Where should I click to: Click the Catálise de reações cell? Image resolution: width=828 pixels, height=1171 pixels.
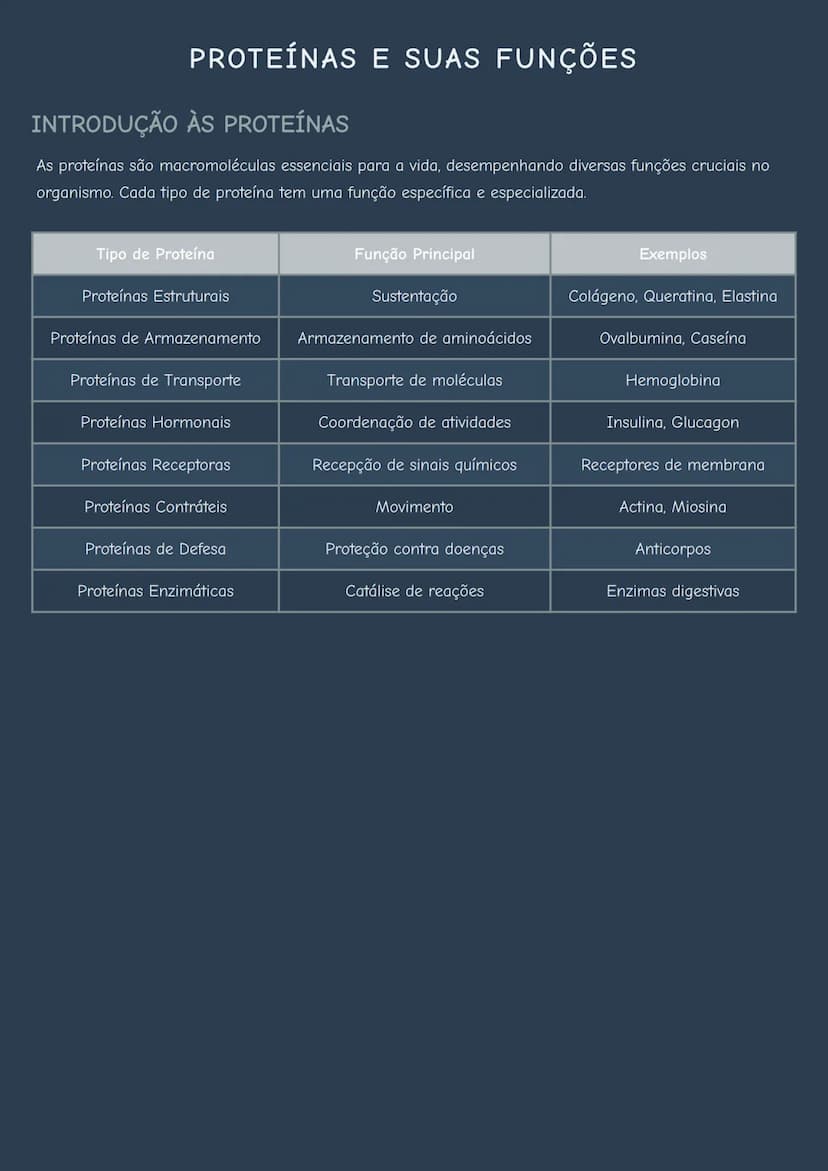coord(414,591)
